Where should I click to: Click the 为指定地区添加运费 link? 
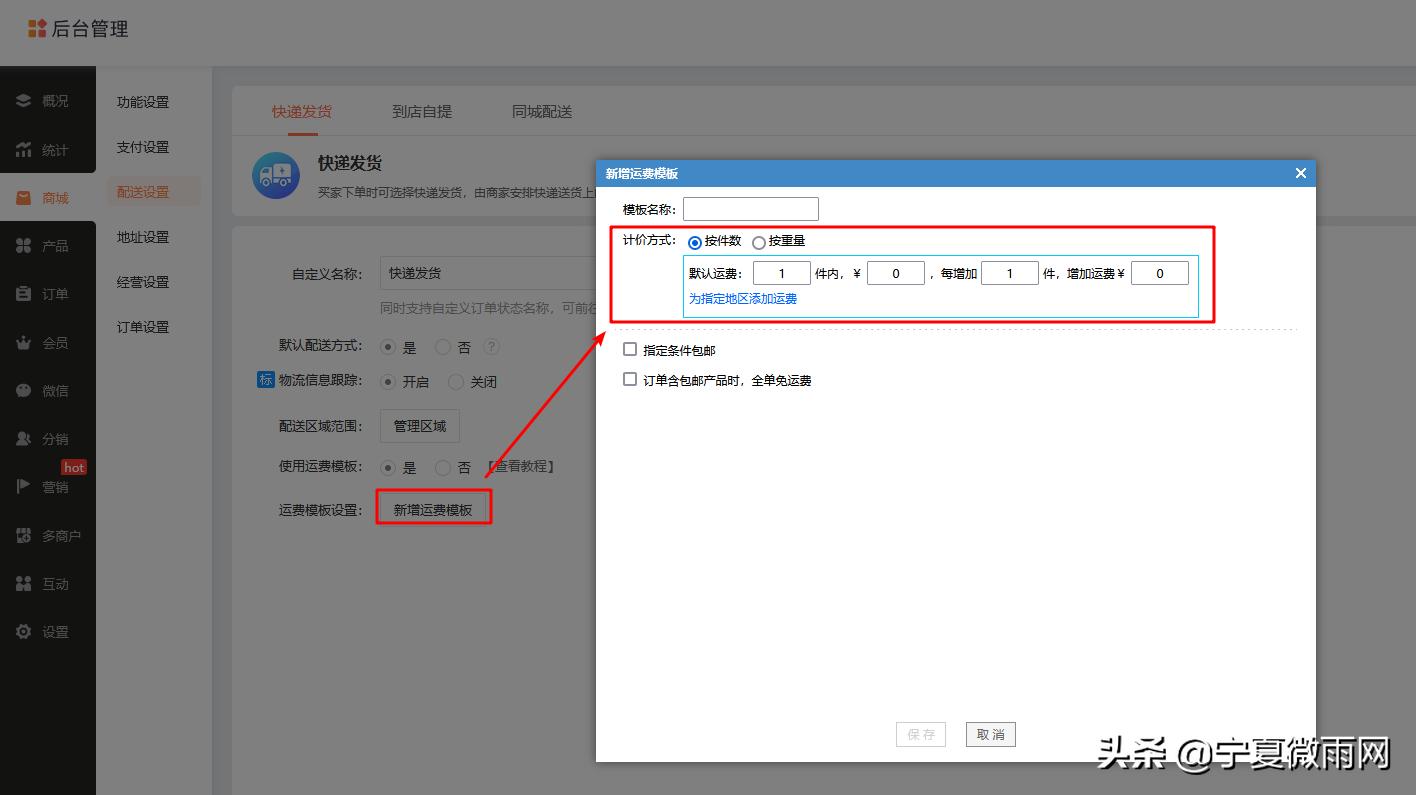click(x=744, y=298)
